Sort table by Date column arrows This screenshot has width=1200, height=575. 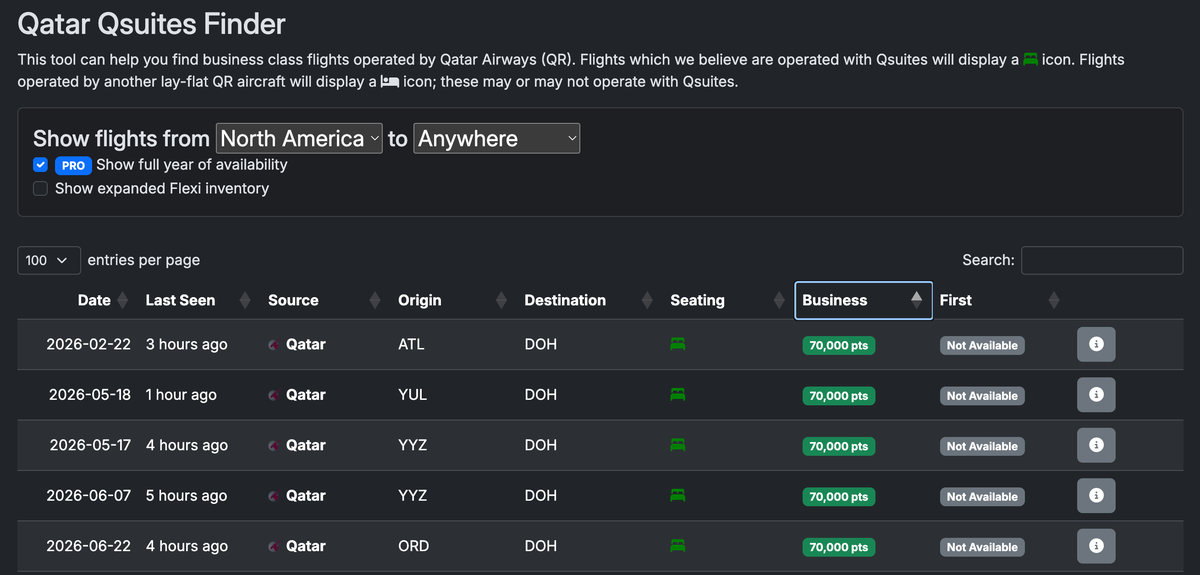(x=123, y=300)
